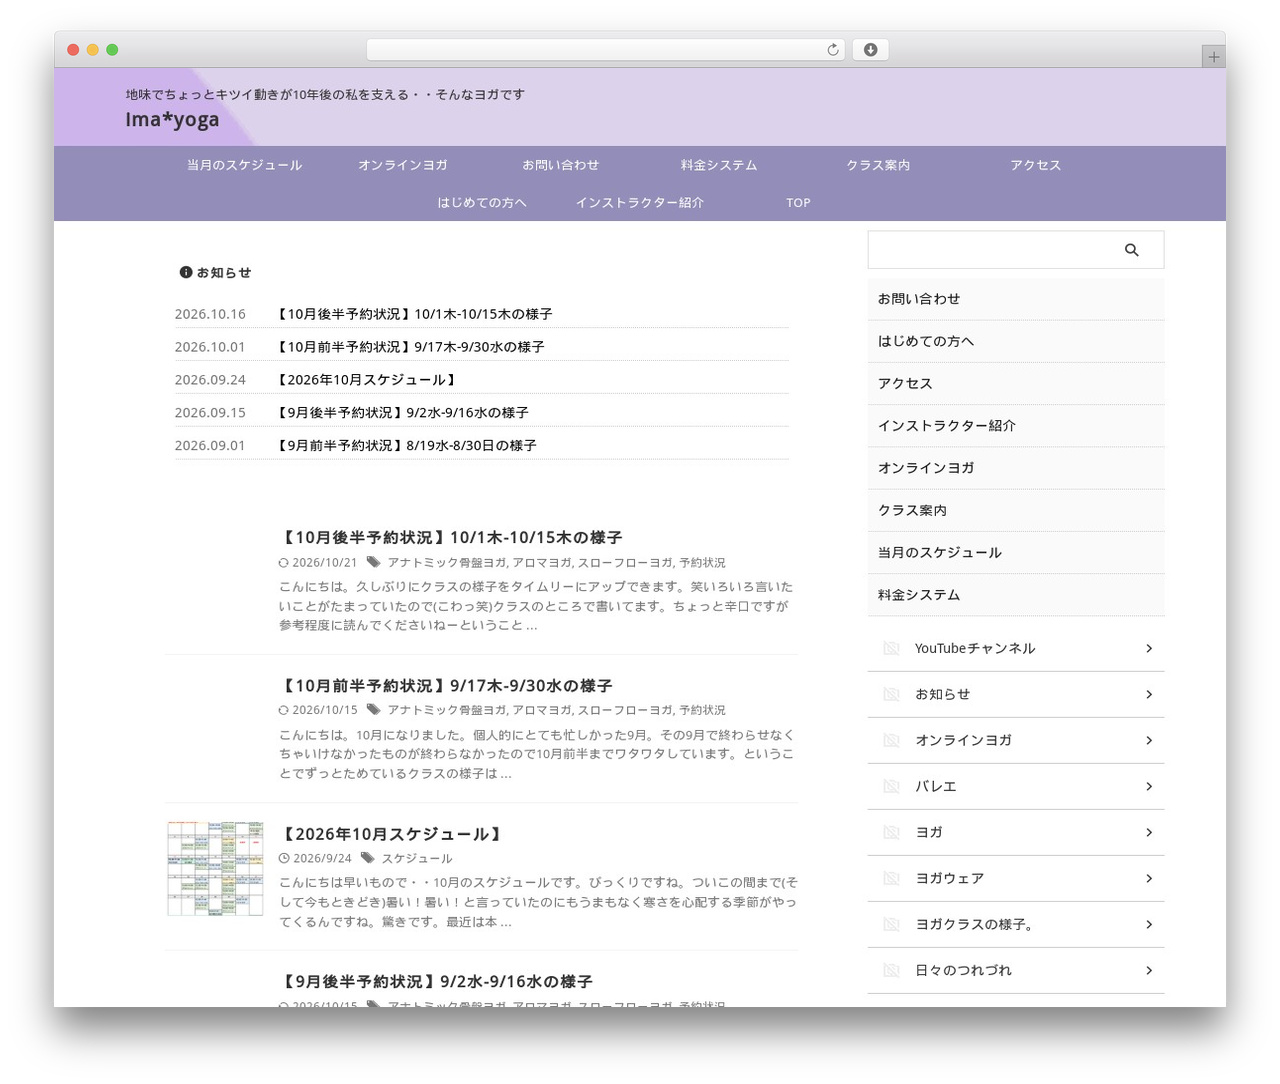Click the Ima*yoga site title
Image resolution: width=1280 pixels, height=1084 pixels.
[172, 119]
